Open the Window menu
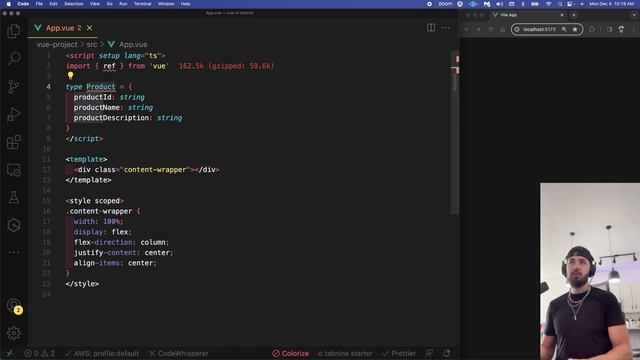 click(166, 4)
